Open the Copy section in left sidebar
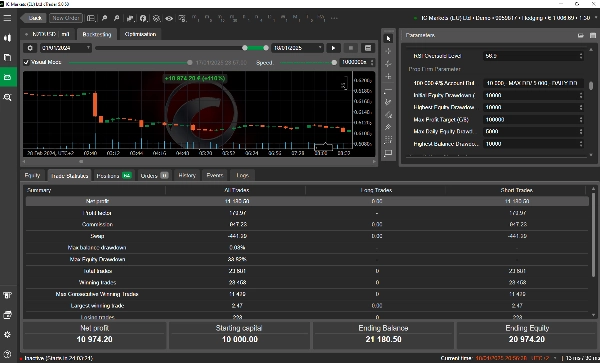The width and height of the screenshot is (600, 363). tap(8, 57)
